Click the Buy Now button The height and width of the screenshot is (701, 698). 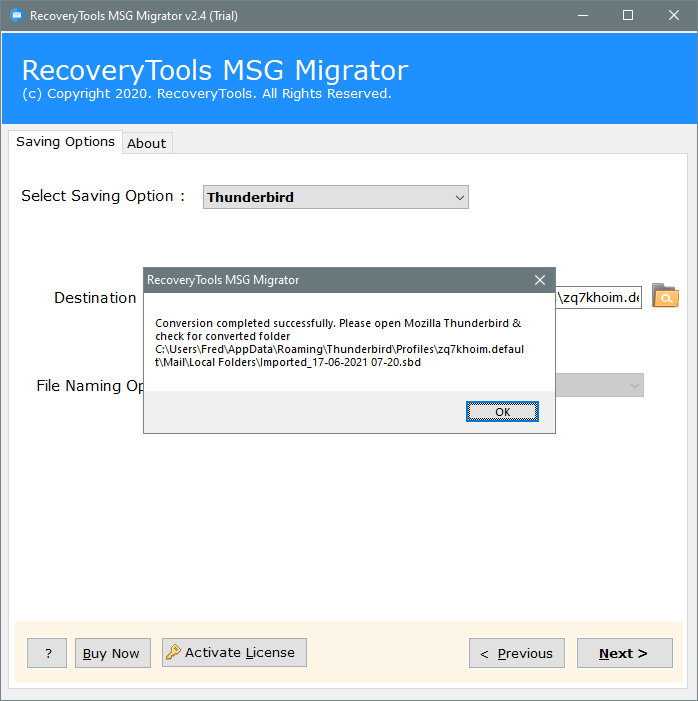[x=113, y=653]
